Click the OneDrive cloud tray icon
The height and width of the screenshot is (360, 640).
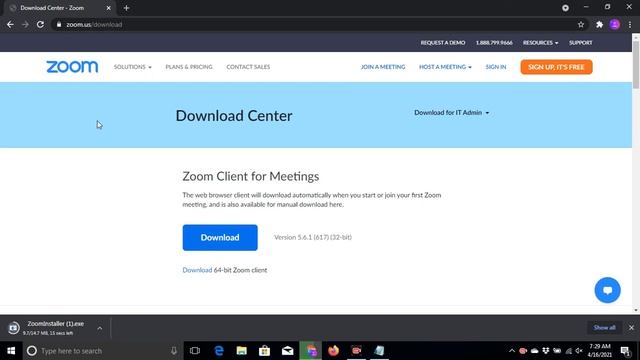[x=534, y=351]
